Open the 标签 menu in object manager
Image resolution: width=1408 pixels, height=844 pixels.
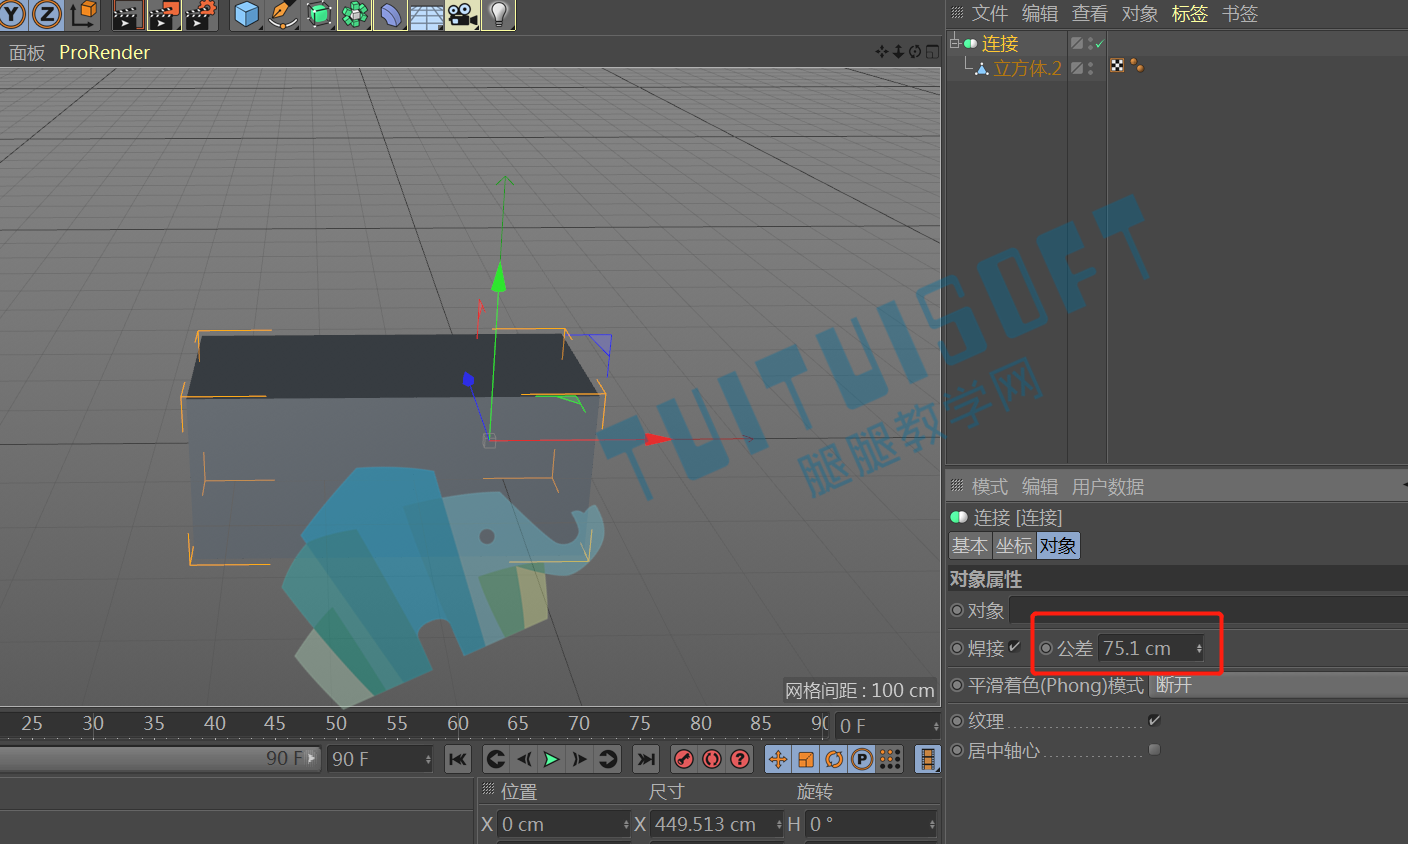click(1190, 13)
